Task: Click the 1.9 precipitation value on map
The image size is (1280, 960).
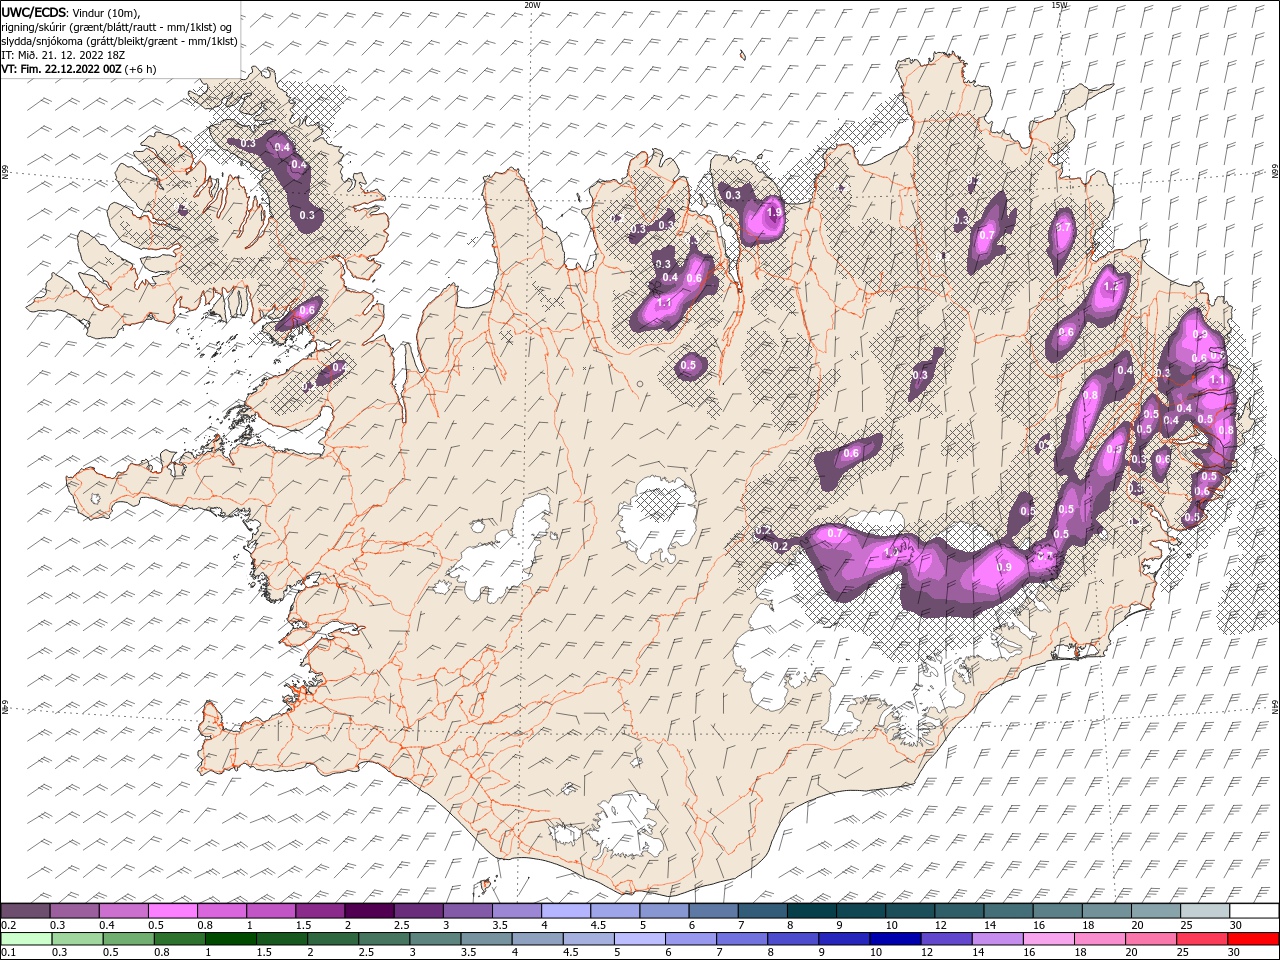Action: (x=773, y=213)
